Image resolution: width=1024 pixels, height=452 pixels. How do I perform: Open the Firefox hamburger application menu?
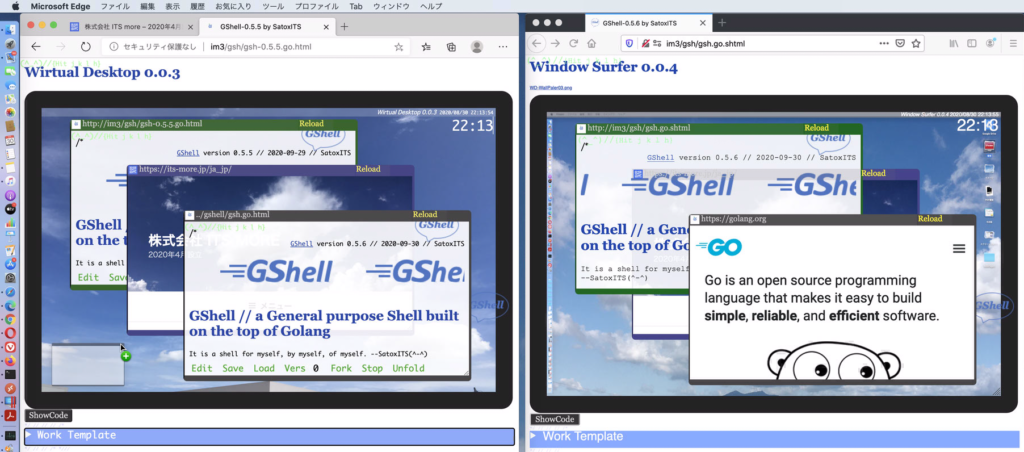point(1011,43)
